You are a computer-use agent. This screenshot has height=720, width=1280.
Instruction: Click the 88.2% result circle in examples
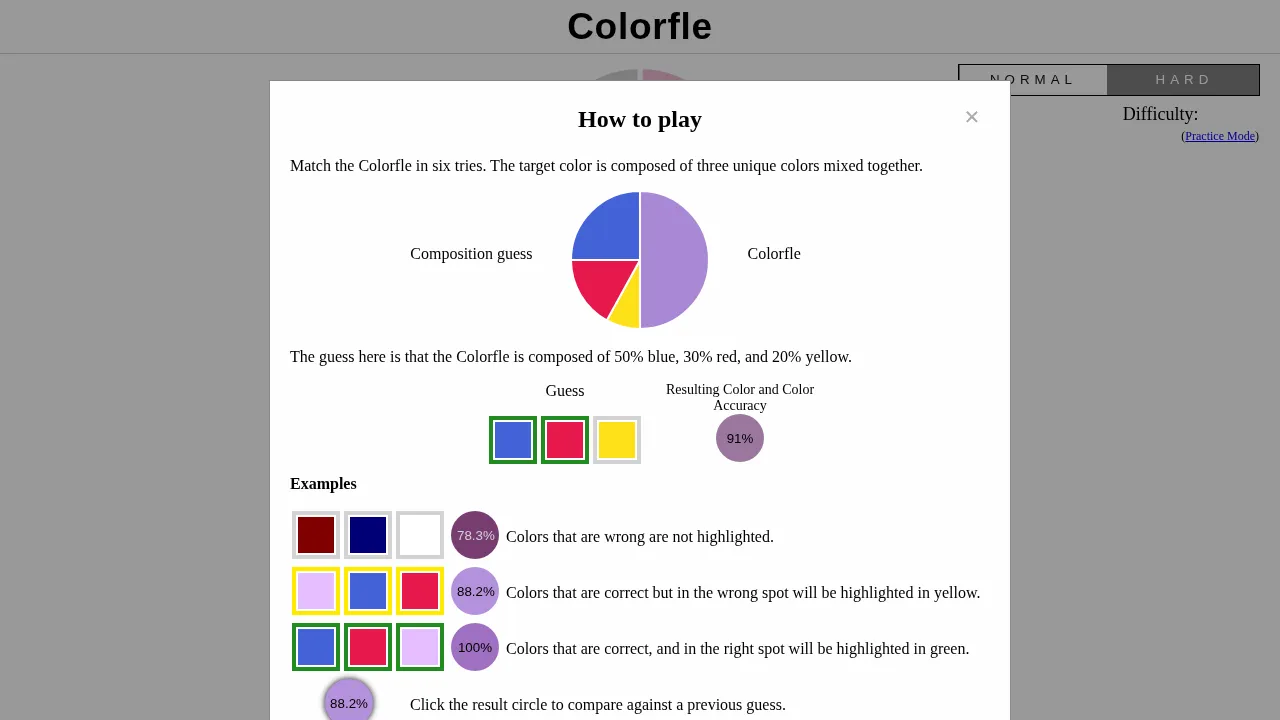click(475, 591)
